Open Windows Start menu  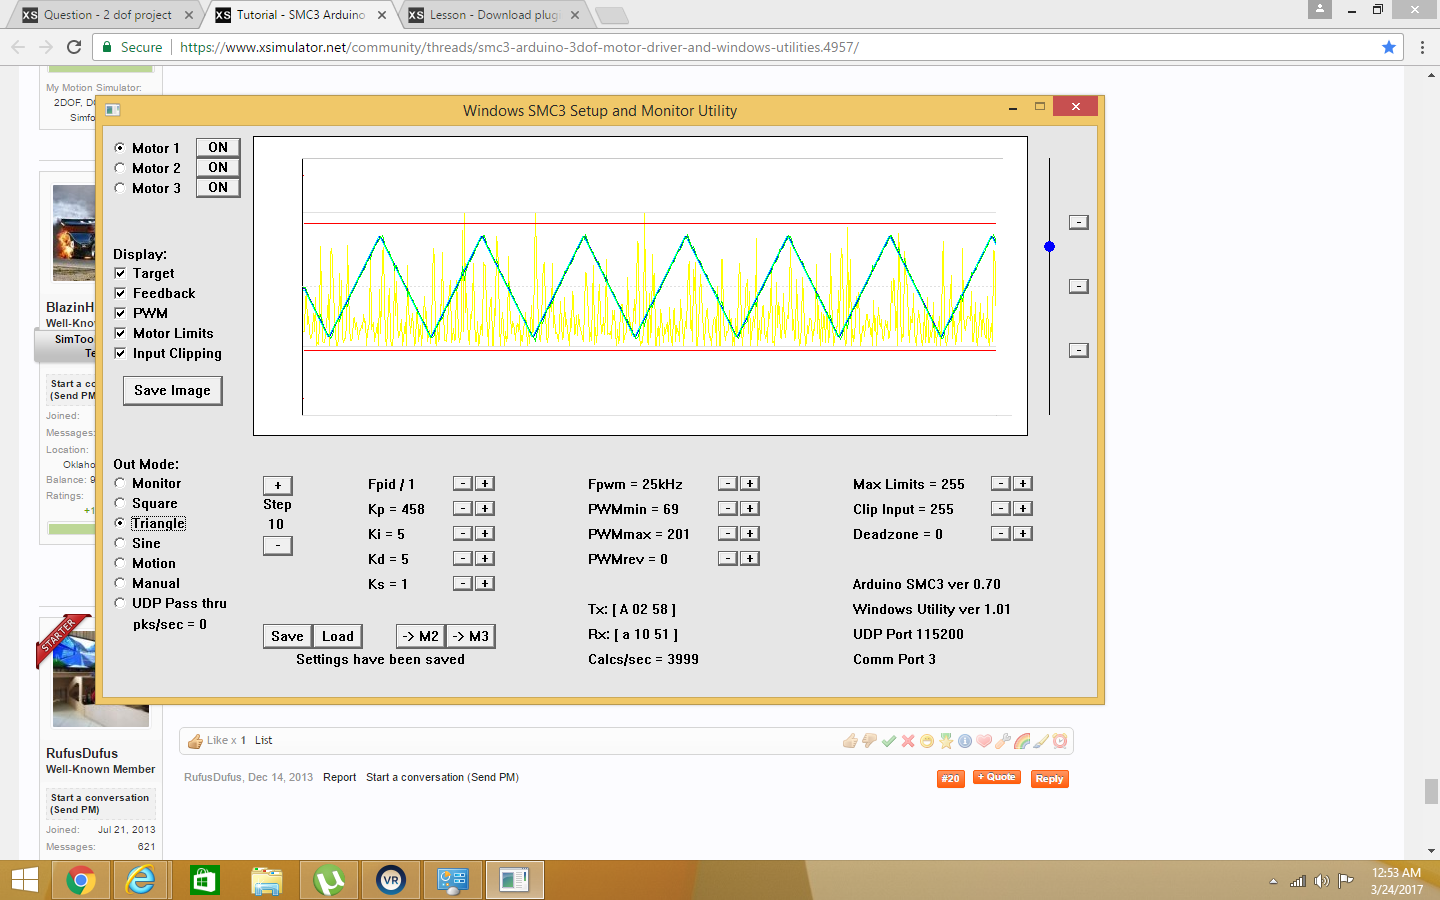tap(25, 880)
